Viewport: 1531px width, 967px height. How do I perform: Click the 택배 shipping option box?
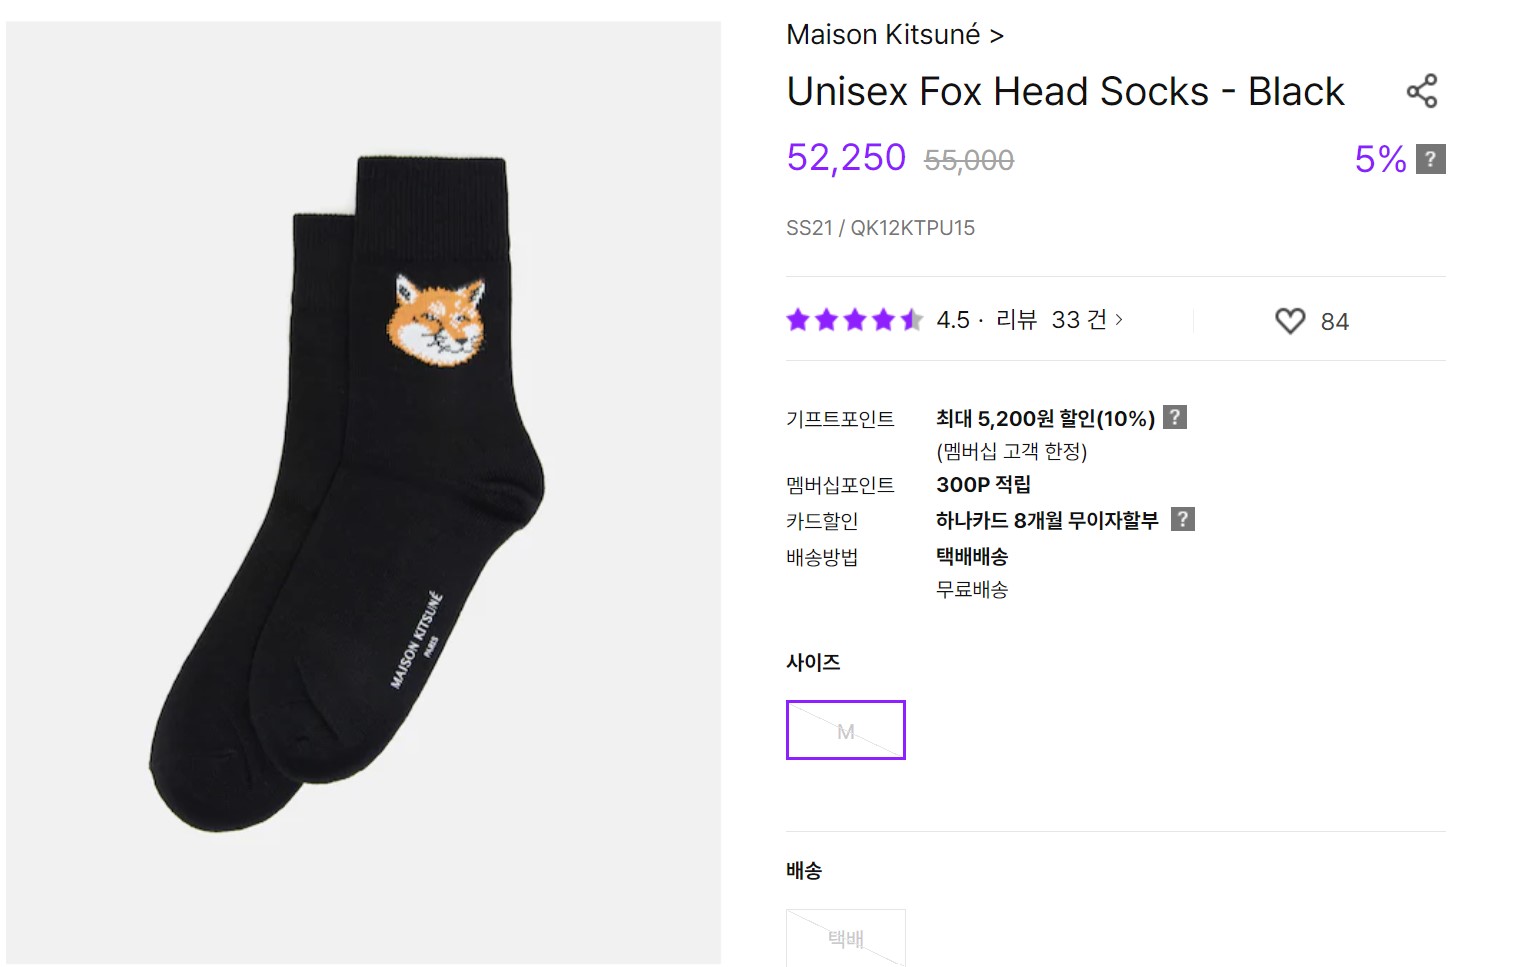click(845, 938)
